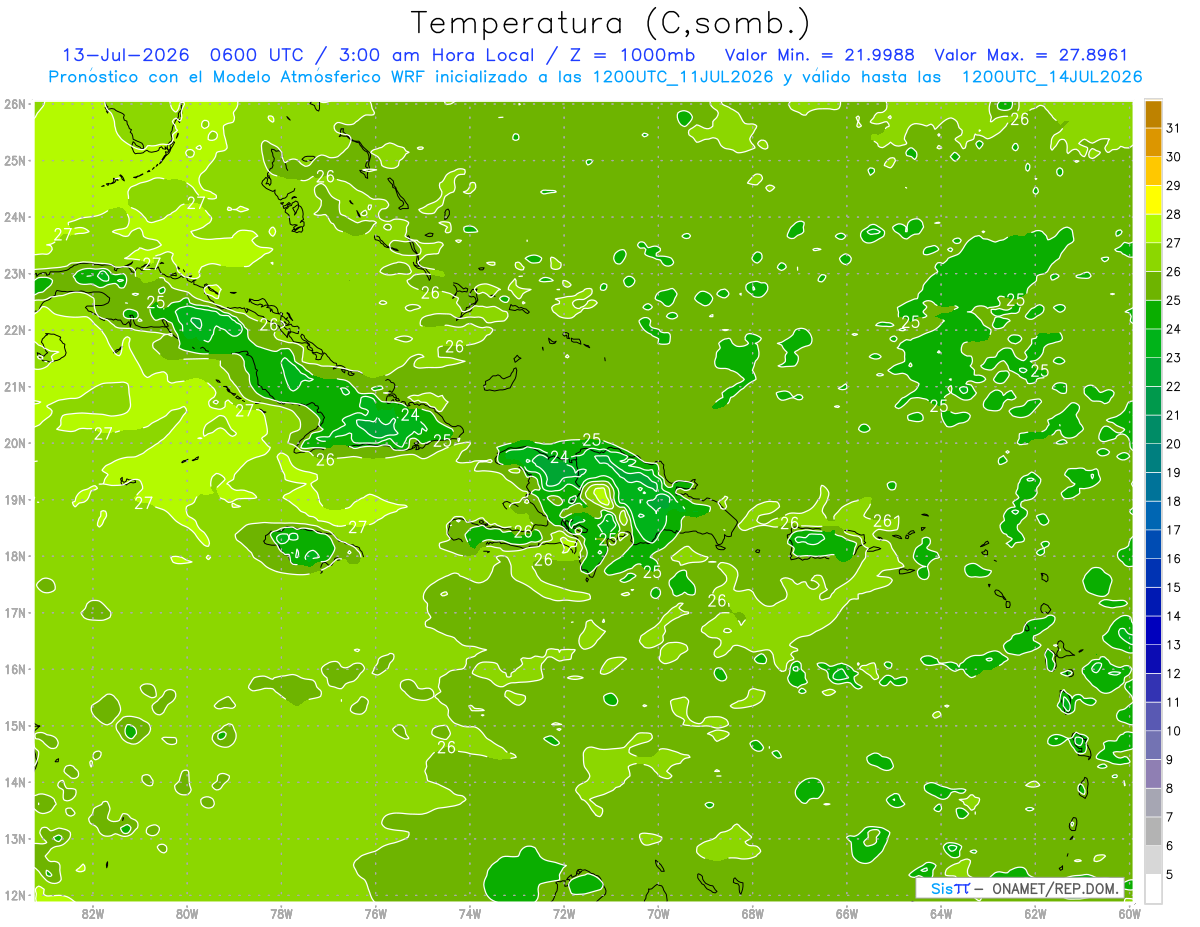This screenshot has width=1200, height=927.
Task: Click the "25N" latitude axis label
Action: [x=14, y=160]
